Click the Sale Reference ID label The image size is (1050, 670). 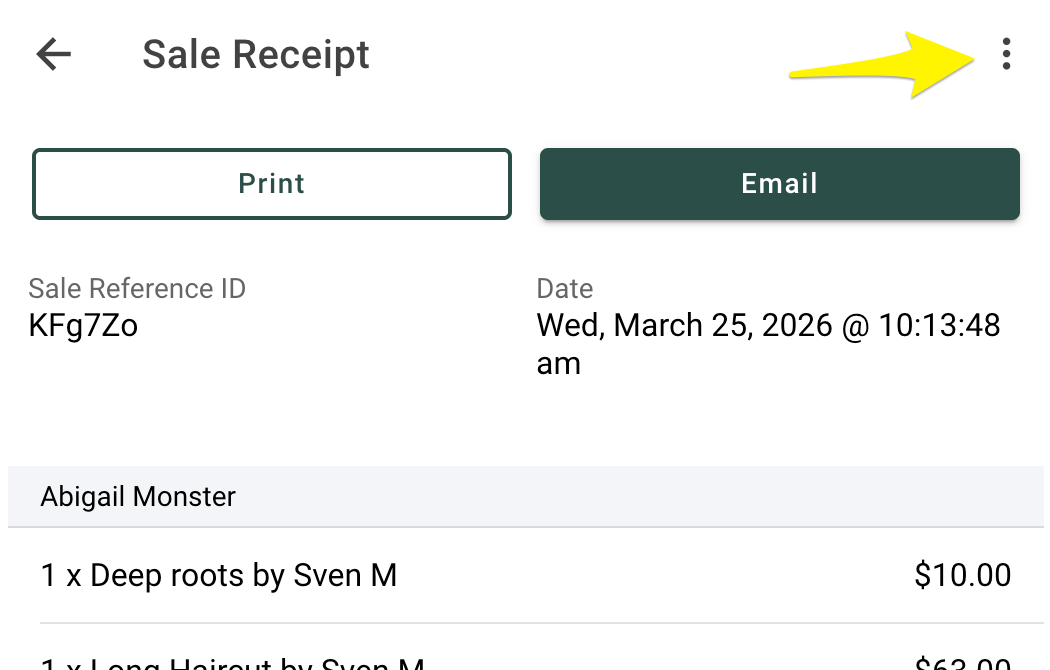(137, 289)
